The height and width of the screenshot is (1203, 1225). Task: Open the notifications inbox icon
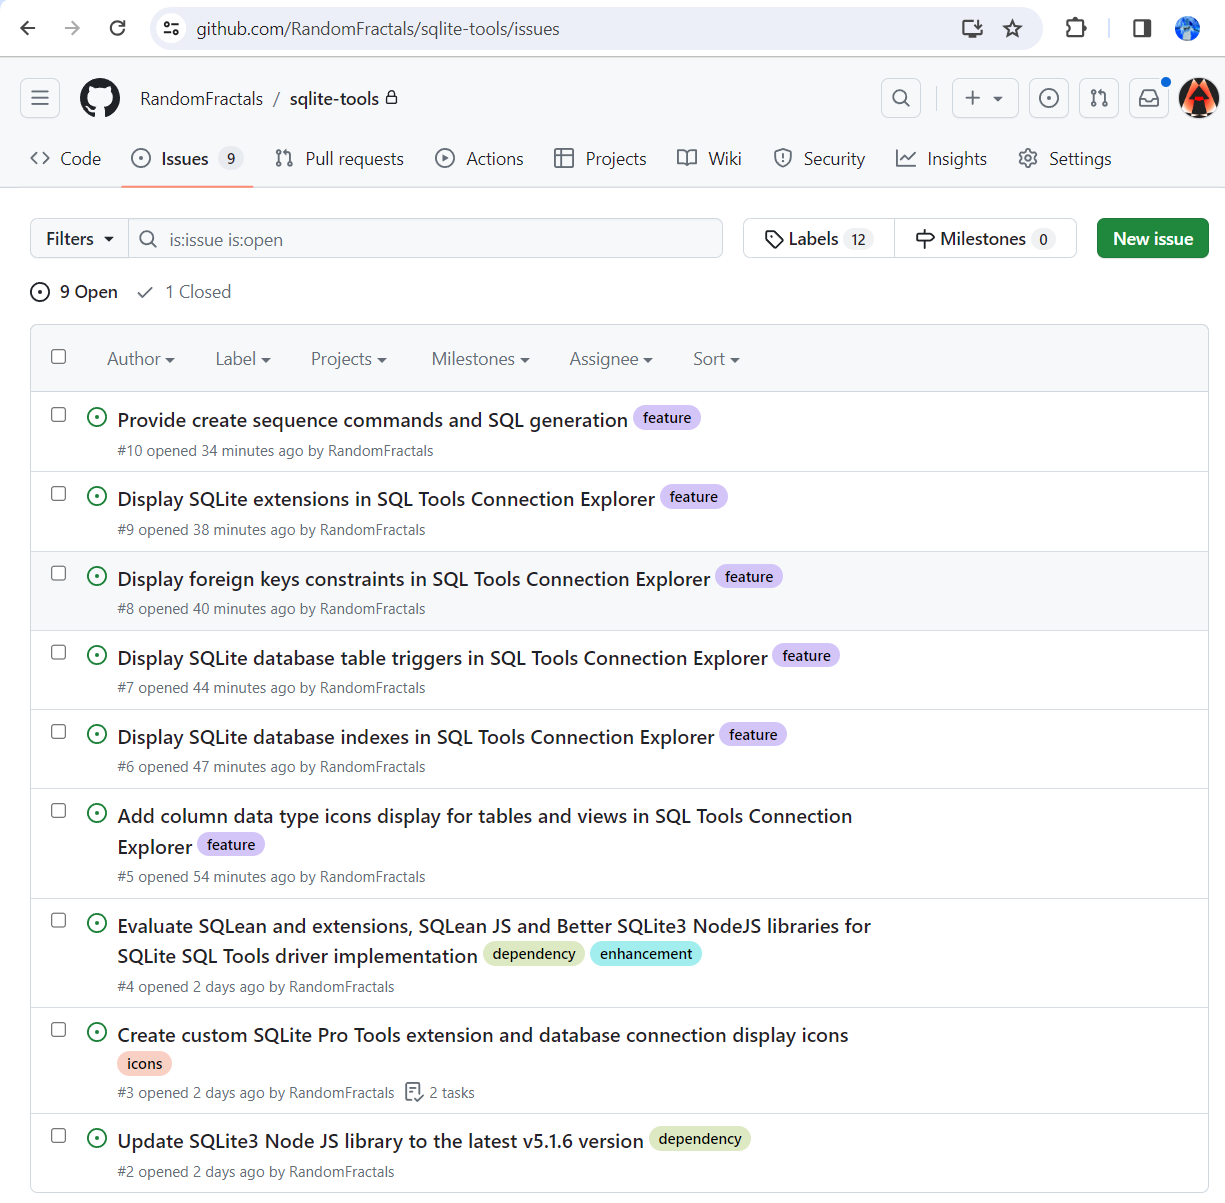pyautogui.click(x=1149, y=98)
